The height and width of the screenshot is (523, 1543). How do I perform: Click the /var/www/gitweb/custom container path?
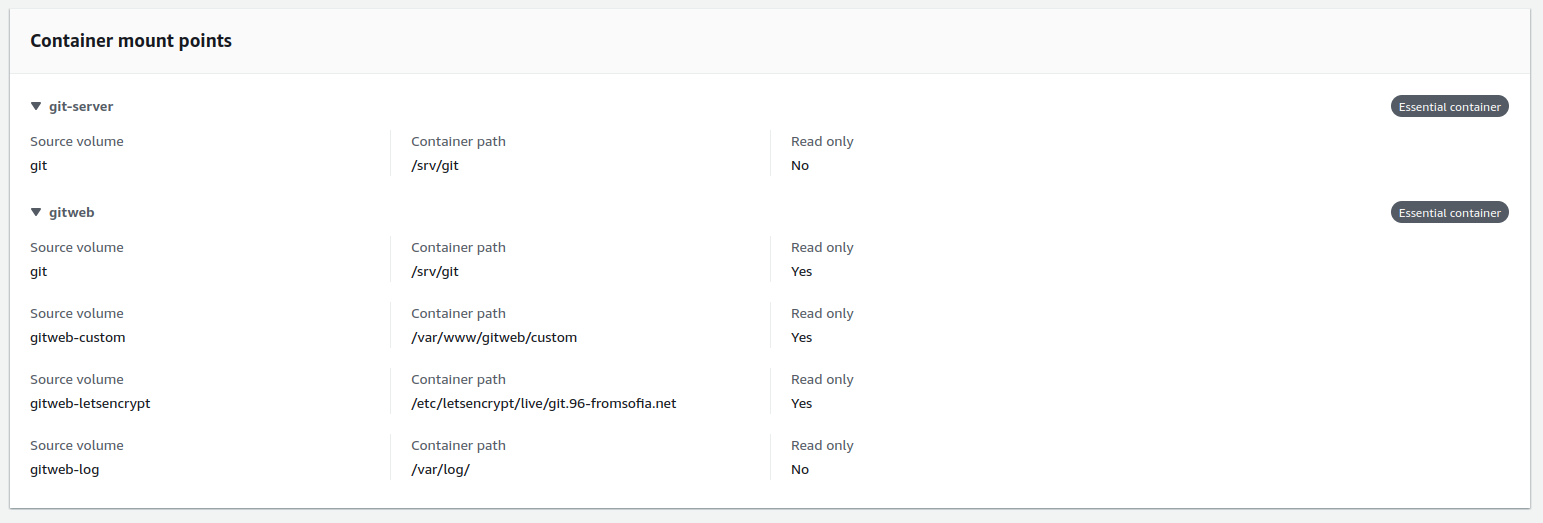pyautogui.click(x=494, y=337)
